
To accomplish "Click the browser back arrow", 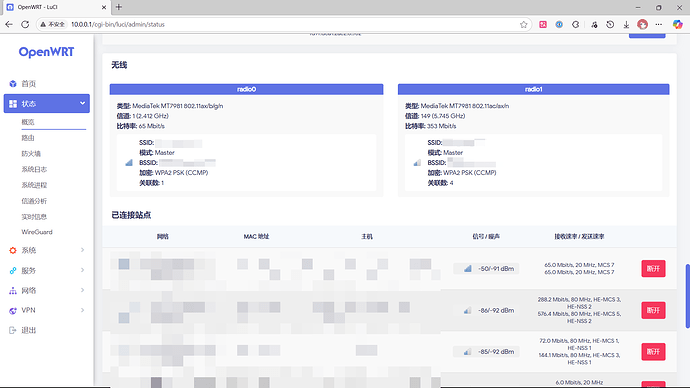I will pos(9,25).
